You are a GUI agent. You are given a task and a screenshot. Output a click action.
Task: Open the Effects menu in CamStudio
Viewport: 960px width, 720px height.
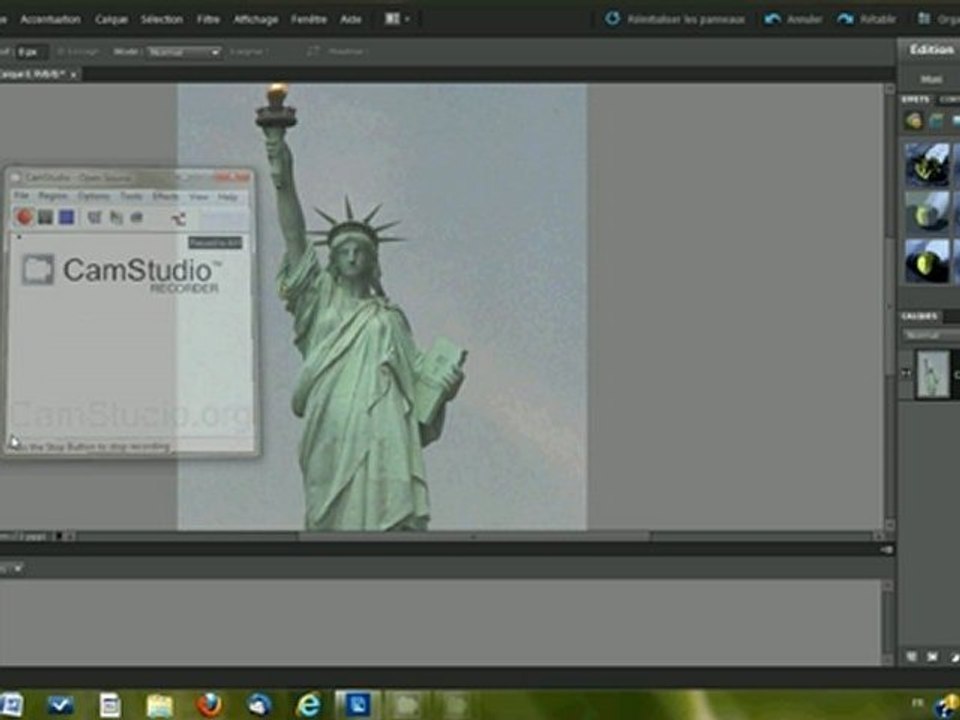[x=165, y=197]
